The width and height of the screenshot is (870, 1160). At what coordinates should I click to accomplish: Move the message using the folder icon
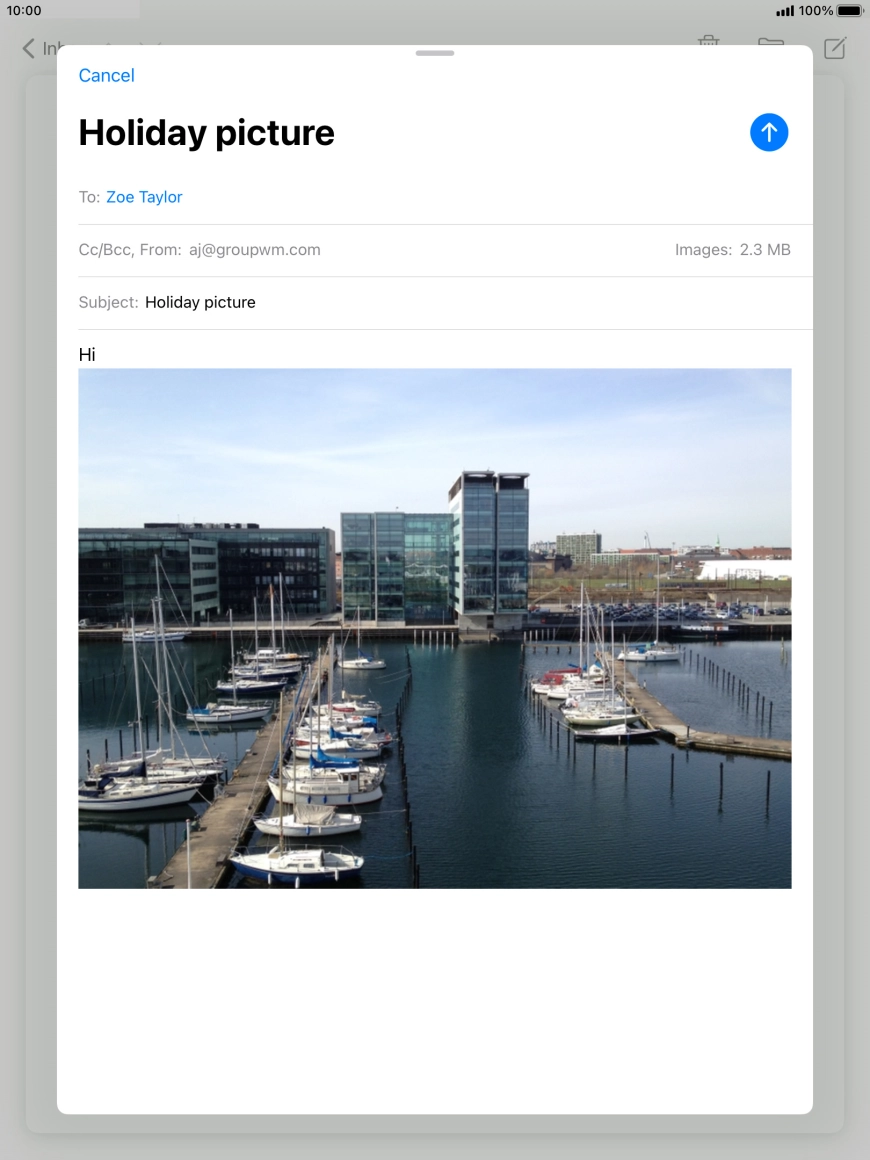[770, 47]
